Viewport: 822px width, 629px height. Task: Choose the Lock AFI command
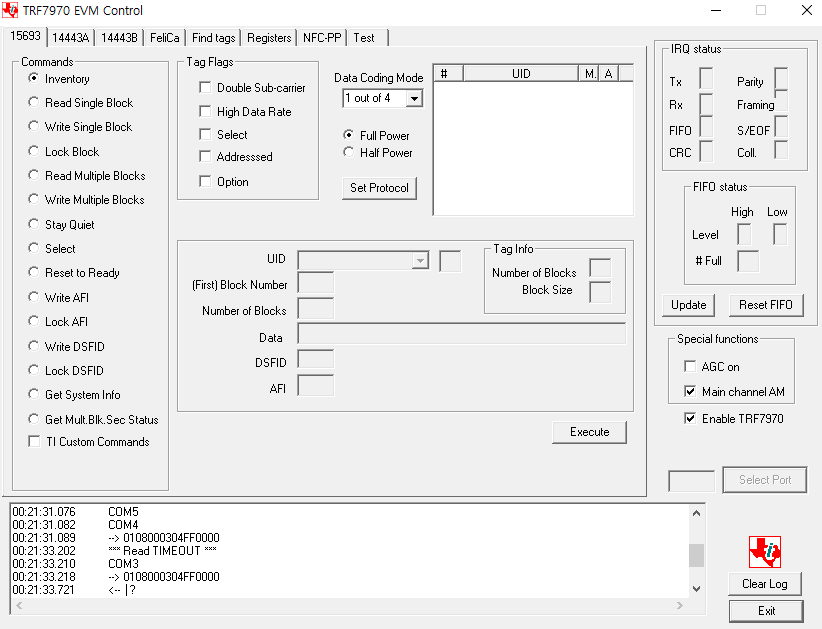34,321
